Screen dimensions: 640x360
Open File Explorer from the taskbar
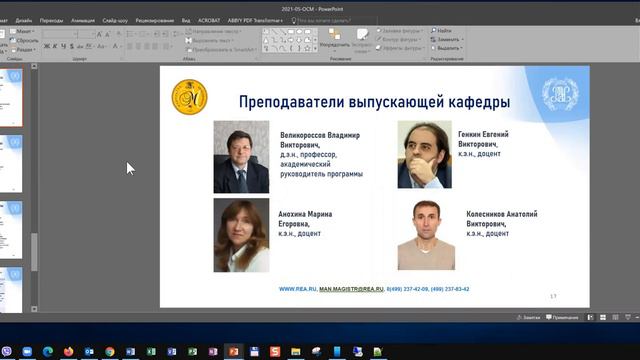tap(296, 351)
